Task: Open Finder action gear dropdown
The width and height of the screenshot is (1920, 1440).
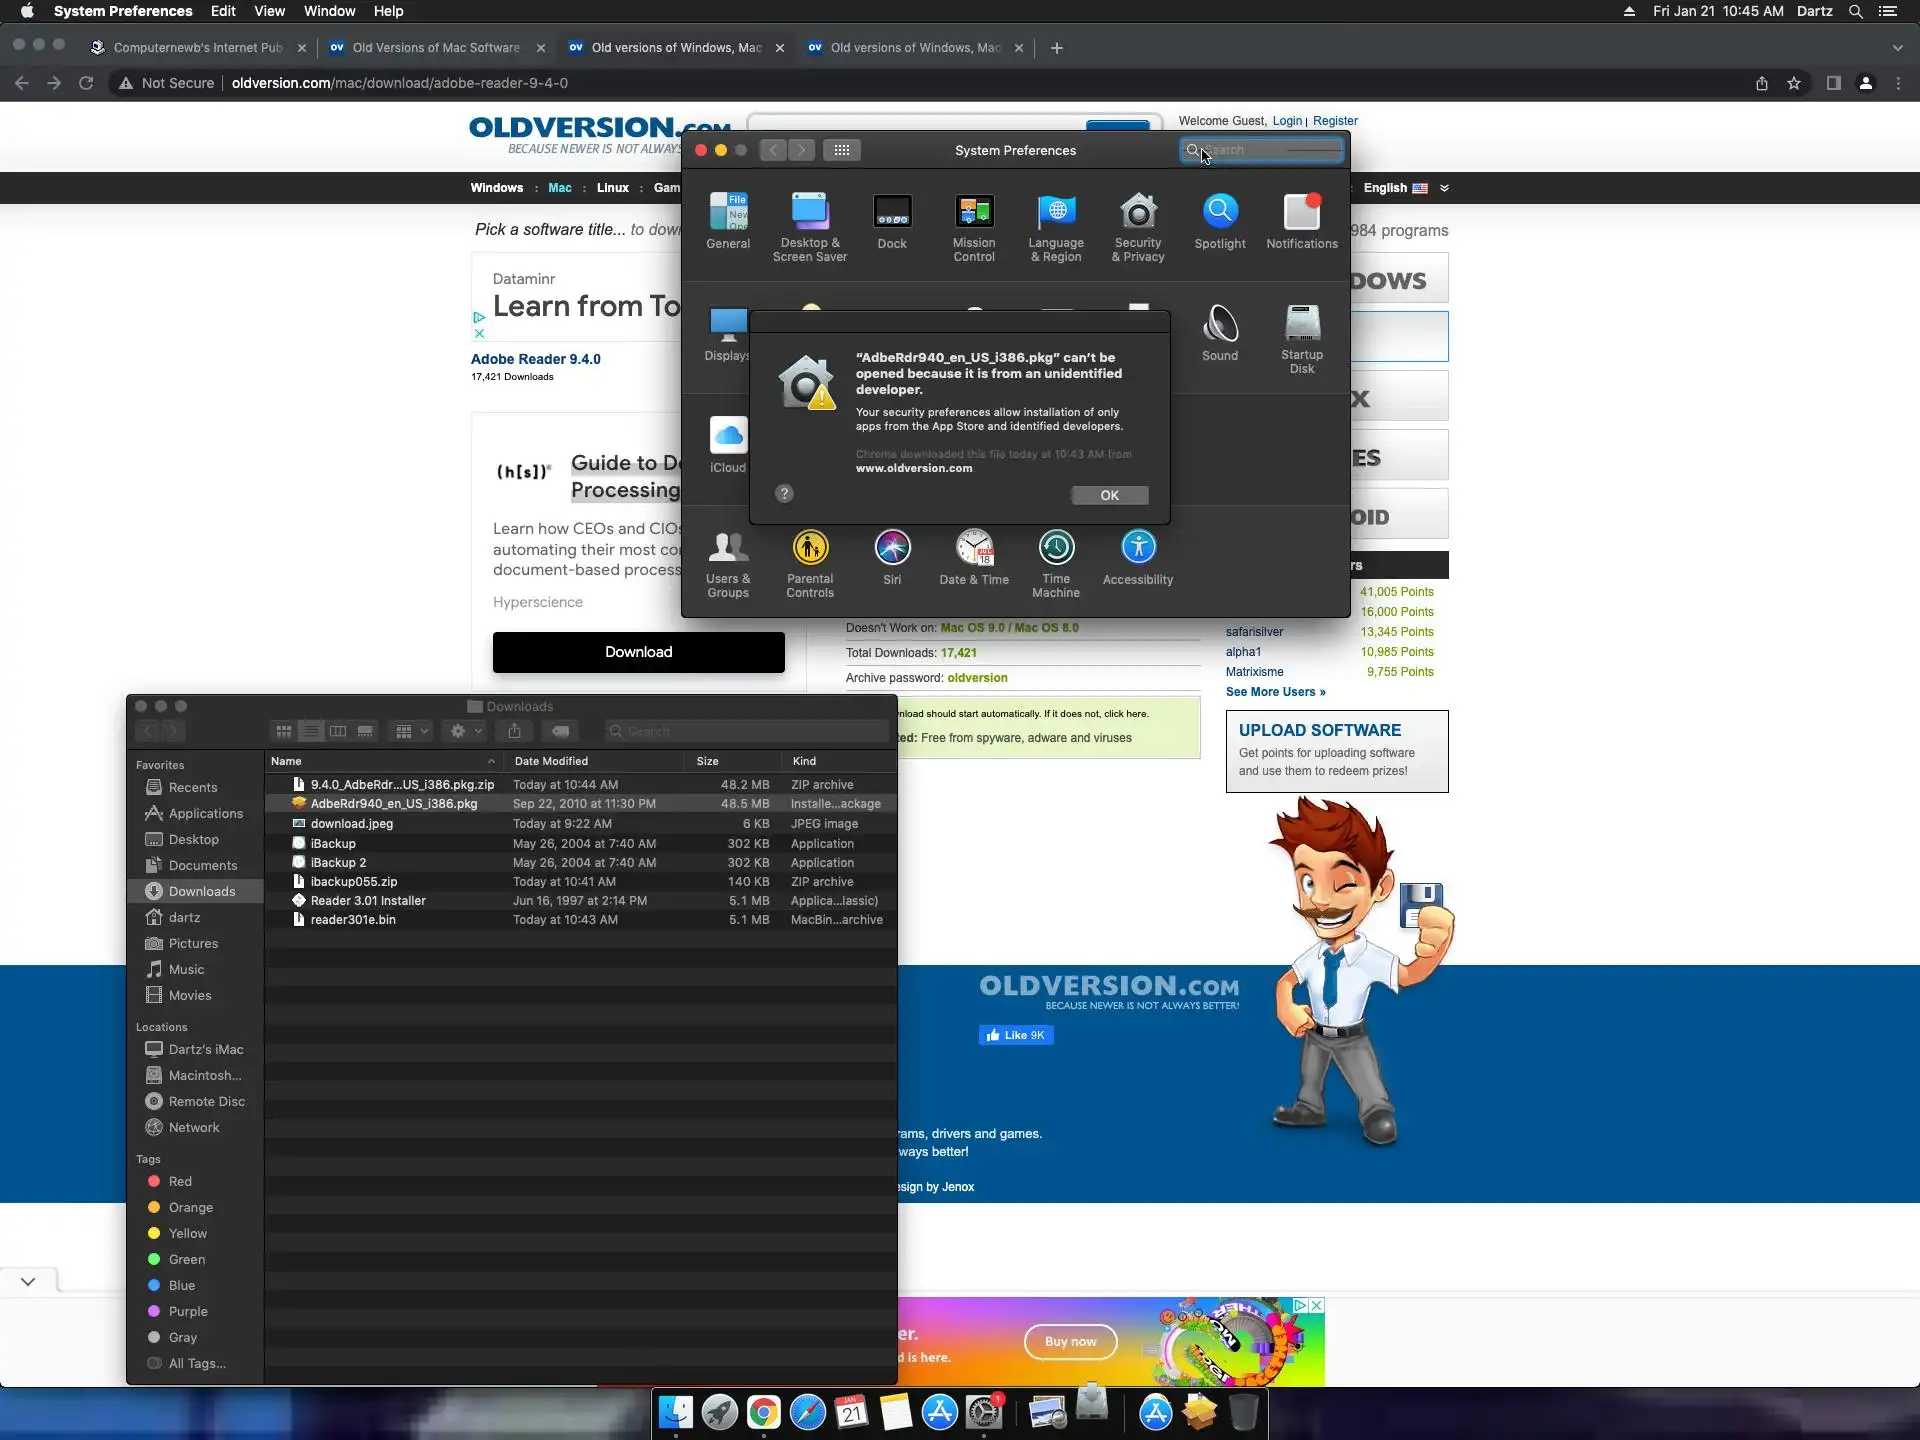Action: tap(465, 732)
